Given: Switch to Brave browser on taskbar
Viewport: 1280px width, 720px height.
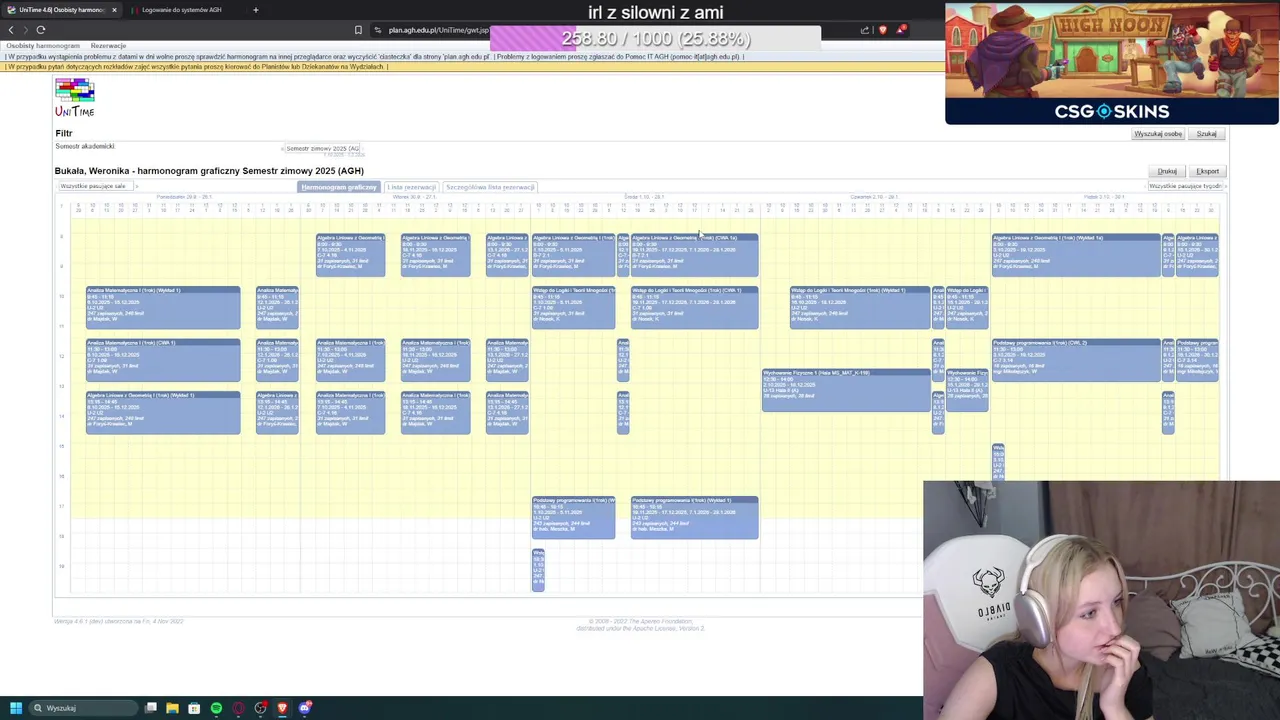Looking at the screenshot, I should pyautogui.click(x=282, y=708).
